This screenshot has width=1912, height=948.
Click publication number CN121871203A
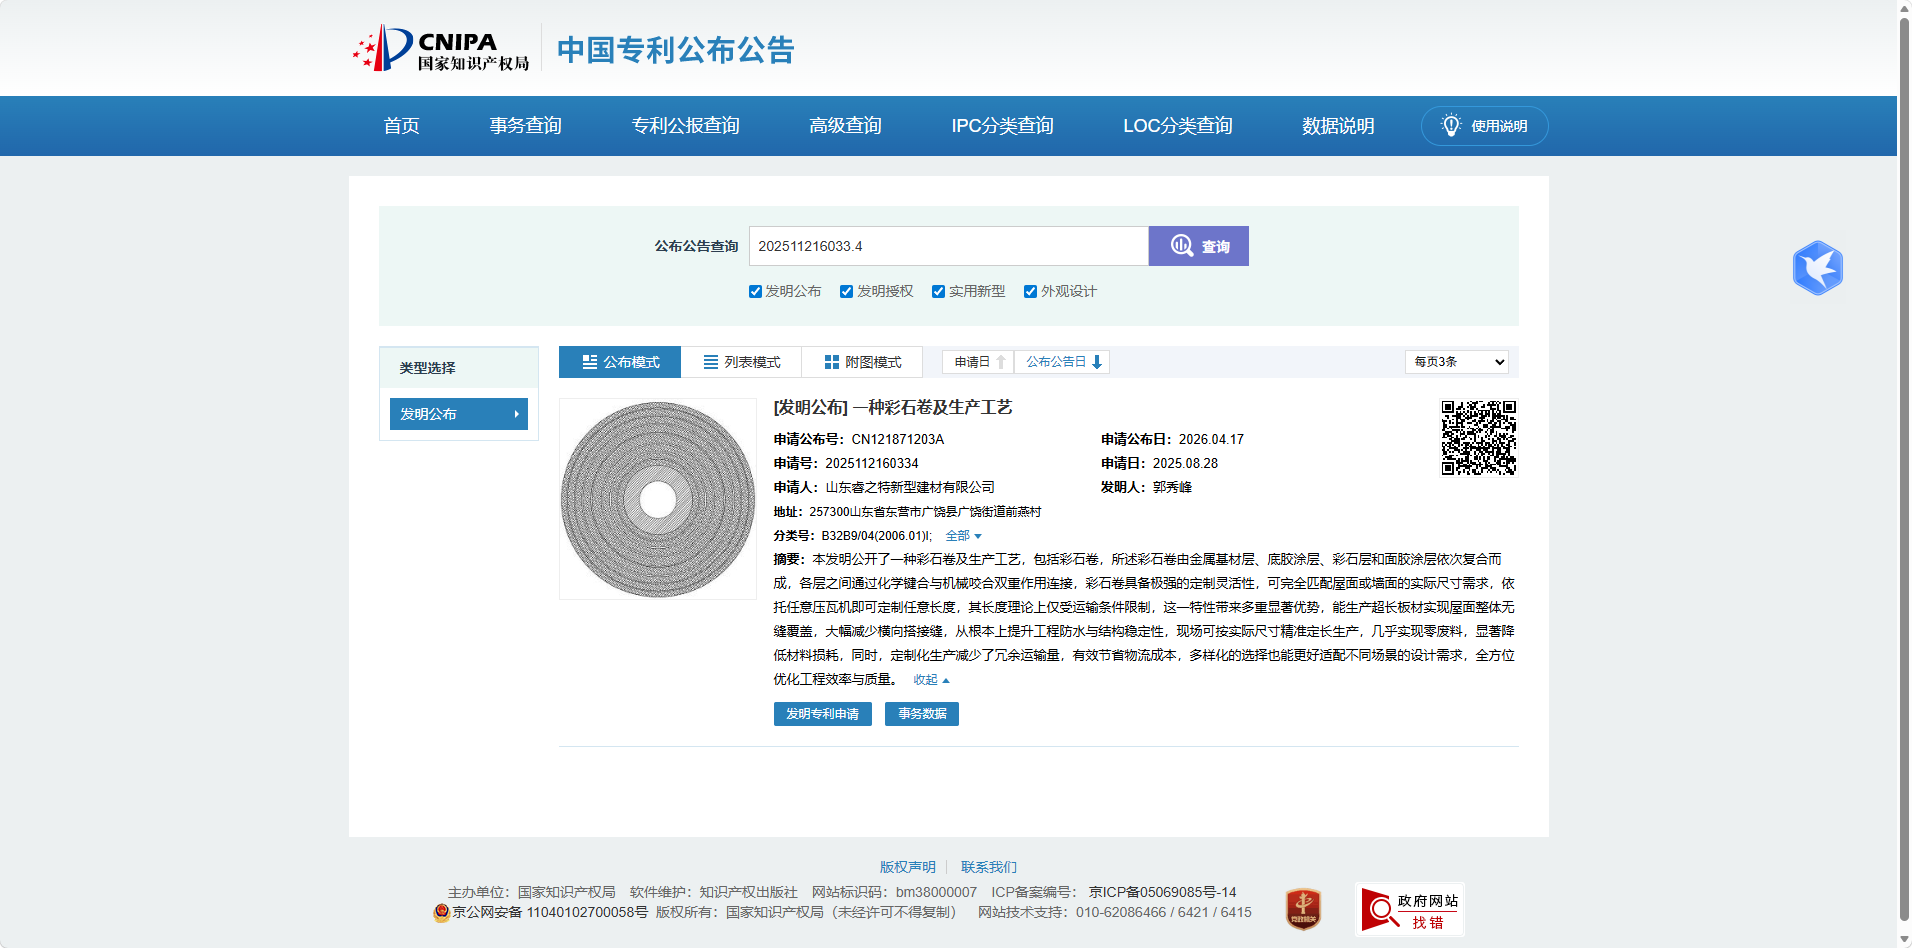click(x=897, y=440)
